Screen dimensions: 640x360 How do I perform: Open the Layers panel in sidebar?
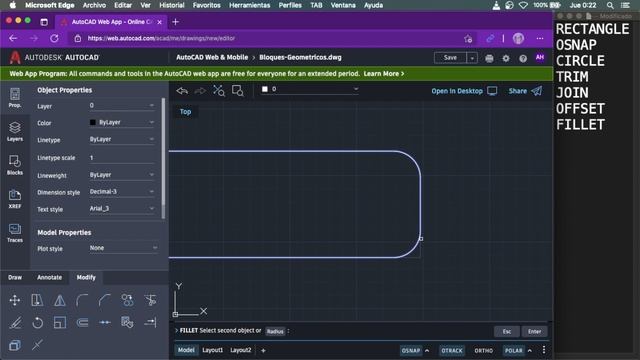pyautogui.click(x=15, y=131)
